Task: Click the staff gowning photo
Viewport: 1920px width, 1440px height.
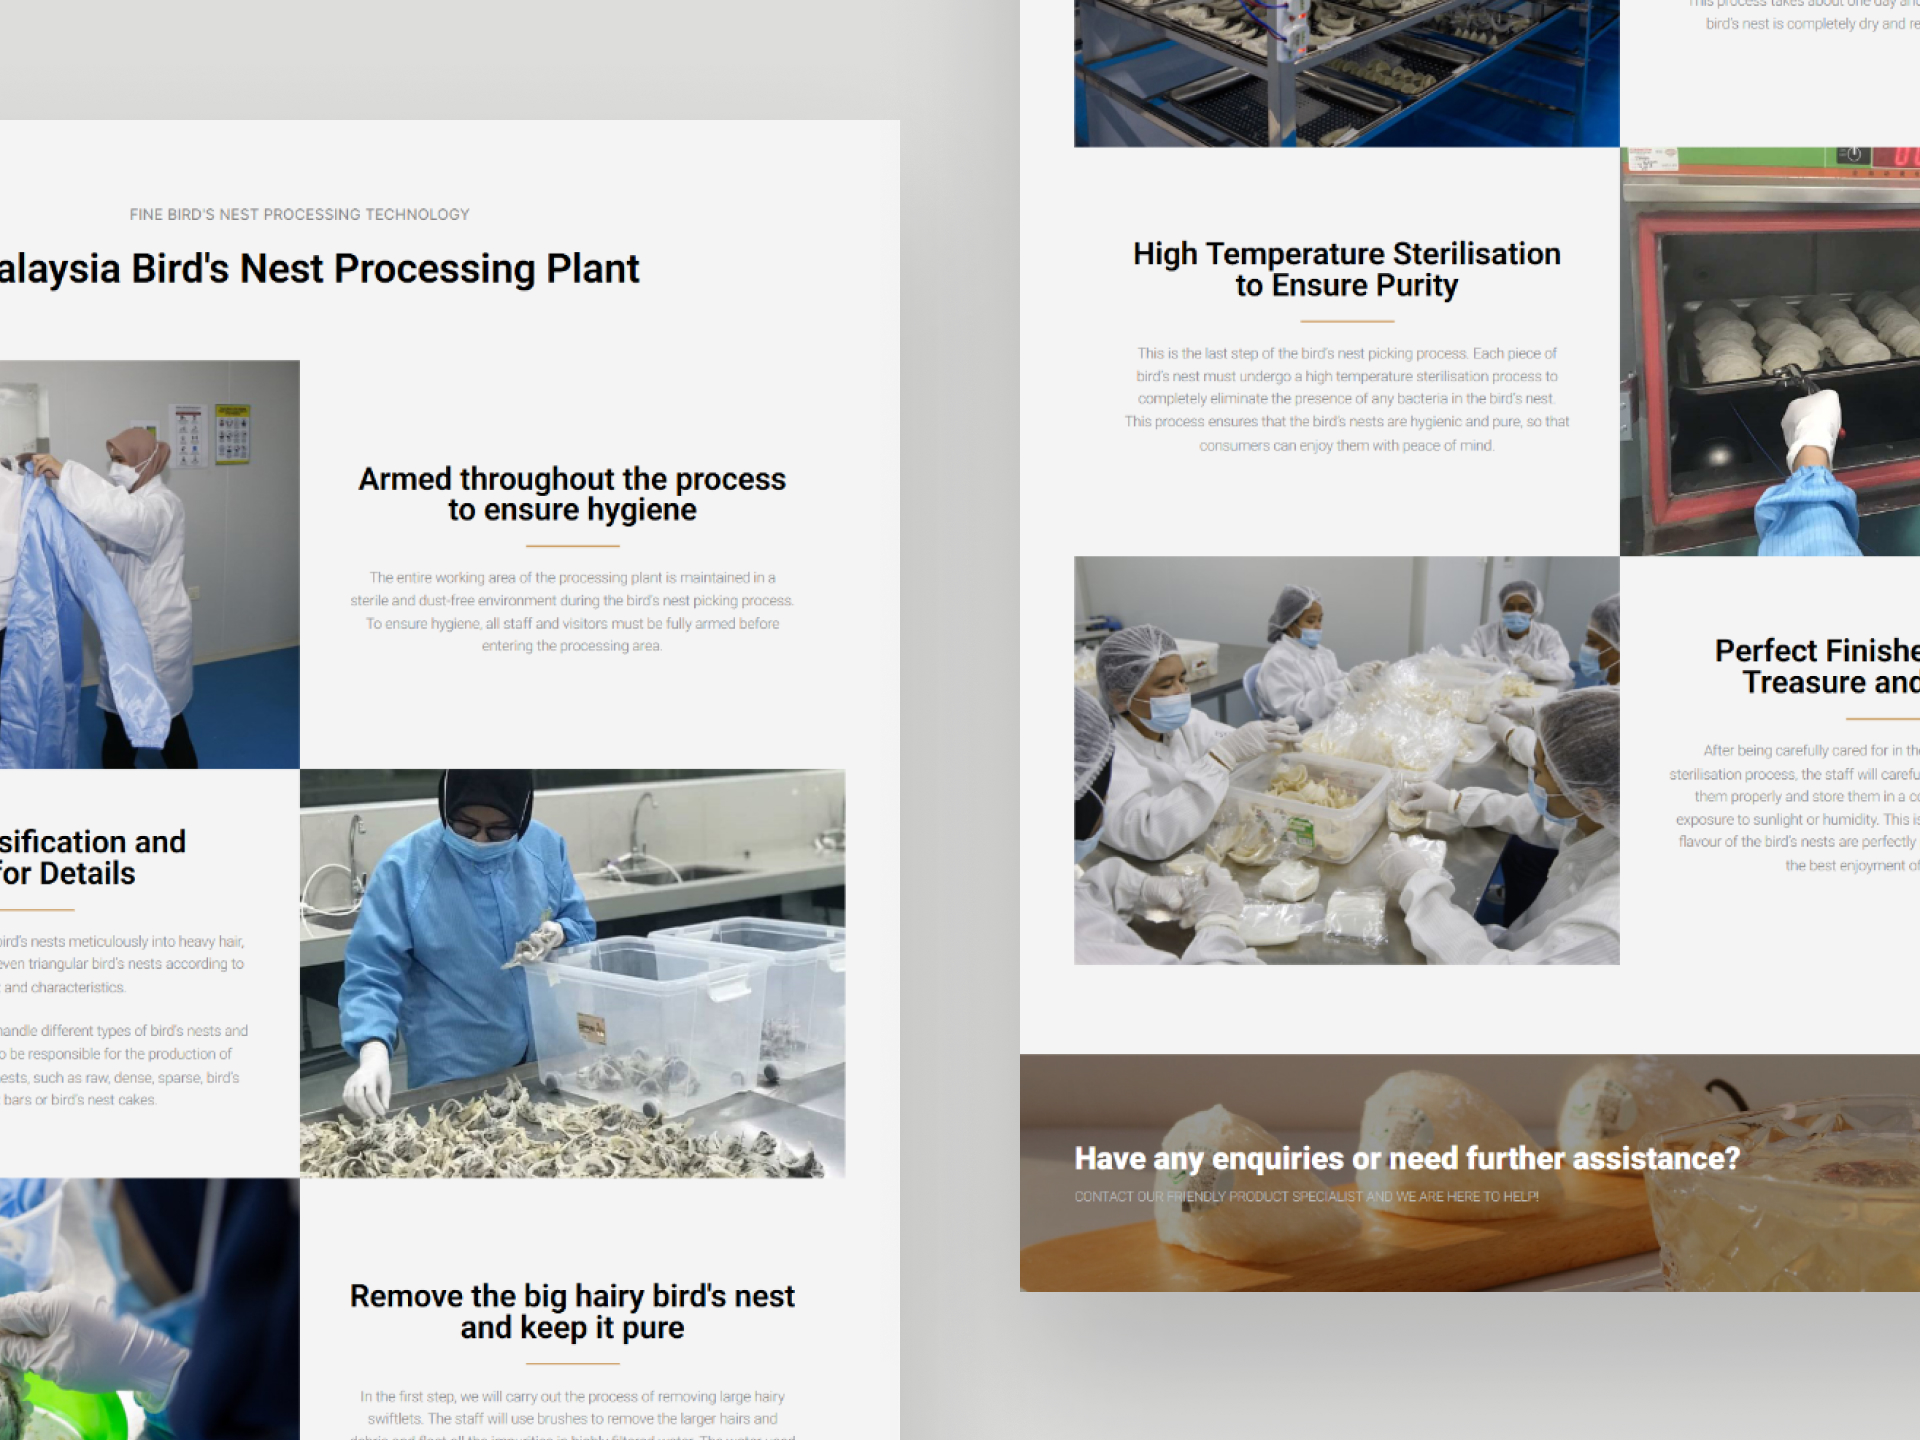Action: pyautogui.click(x=149, y=564)
